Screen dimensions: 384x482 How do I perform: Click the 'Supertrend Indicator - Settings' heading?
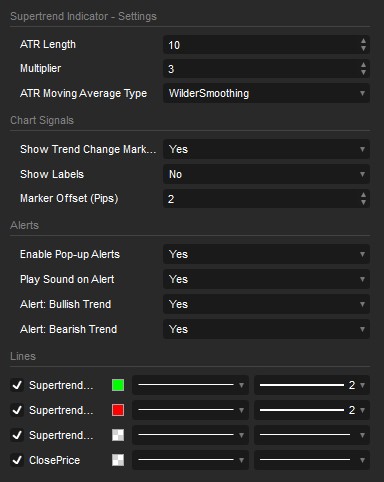click(x=83, y=16)
